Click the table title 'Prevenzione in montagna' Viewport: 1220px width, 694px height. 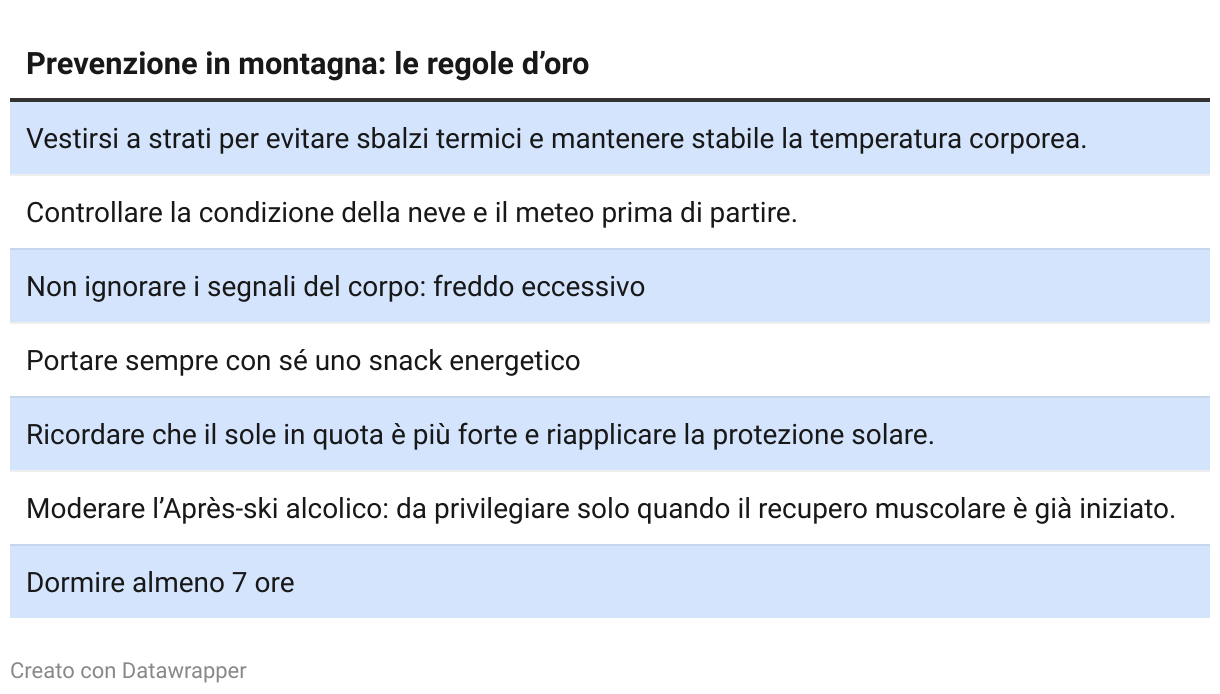click(307, 64)
